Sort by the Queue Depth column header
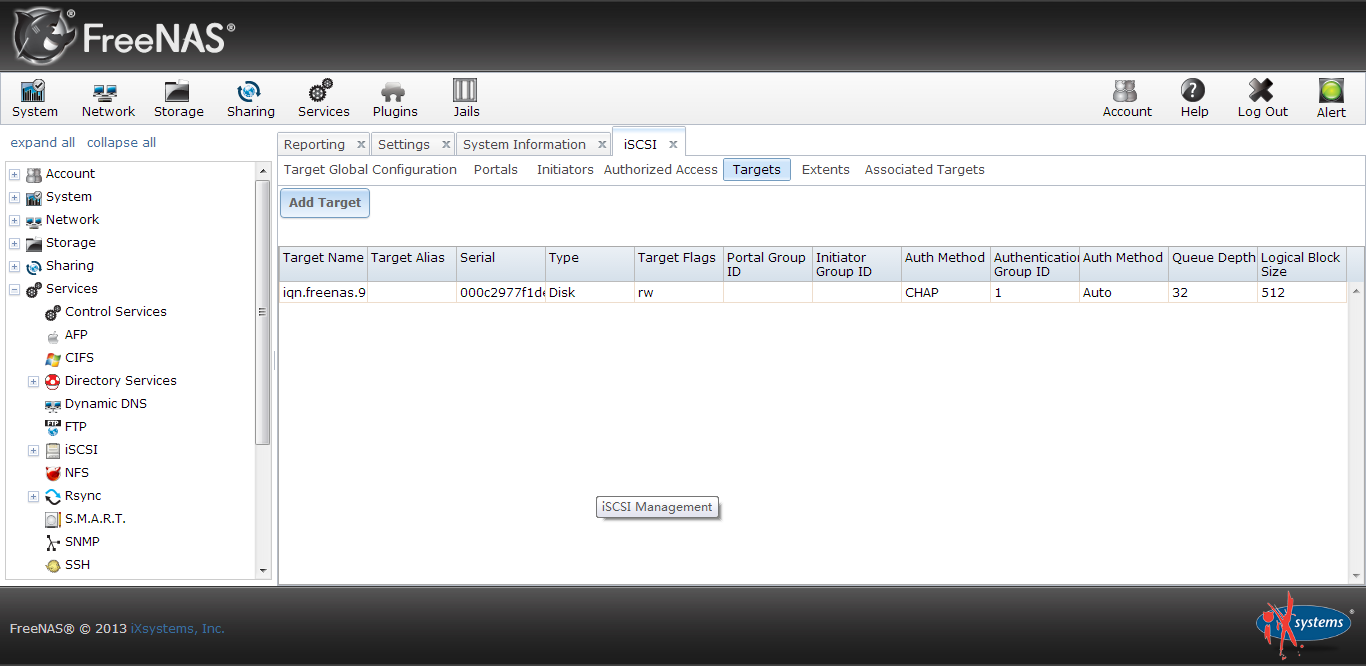Image resolution: width=1366 pixels, height=666 pixels. (1212, 264)
